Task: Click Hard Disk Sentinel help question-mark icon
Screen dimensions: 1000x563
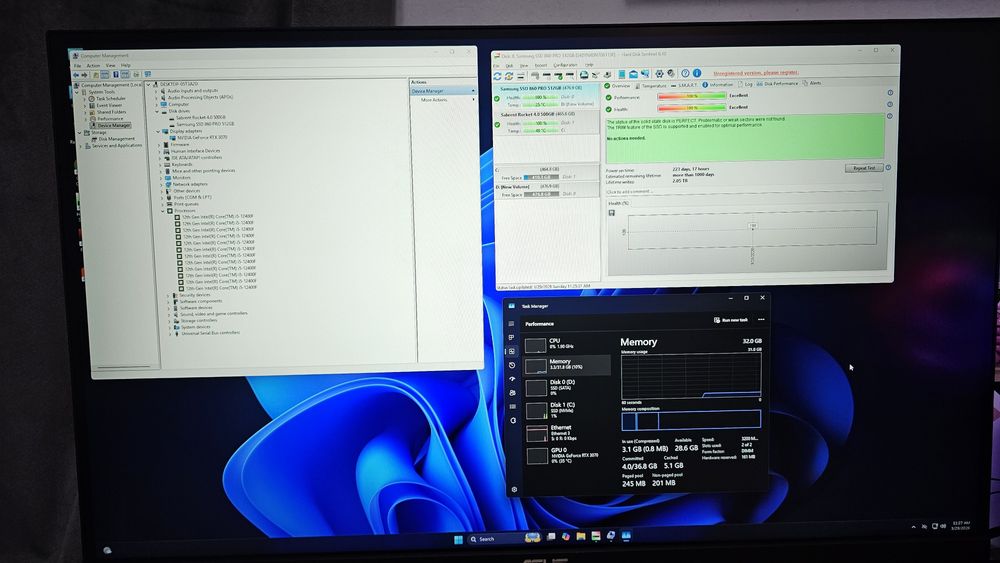Action: (685, 73)
